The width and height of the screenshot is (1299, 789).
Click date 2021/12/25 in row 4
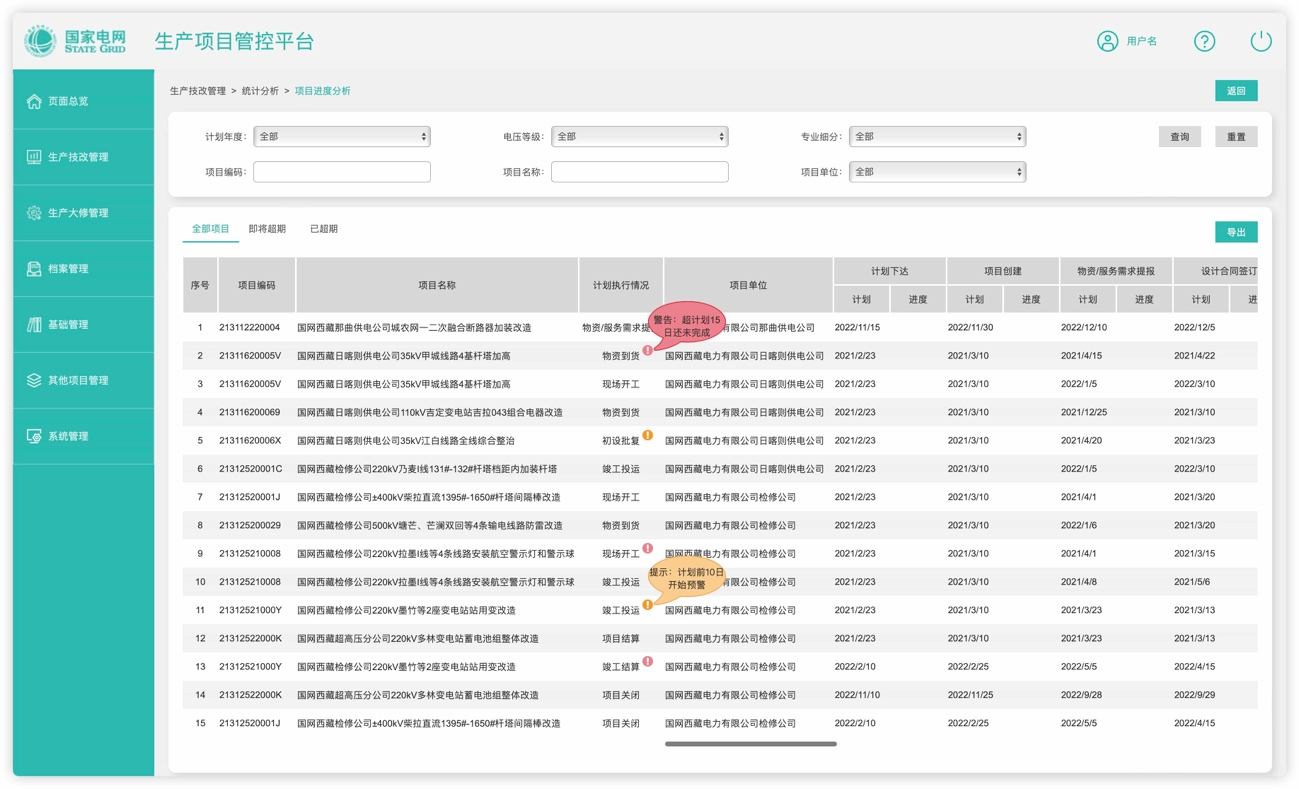pyautogui.click(x=1084, y=413)
